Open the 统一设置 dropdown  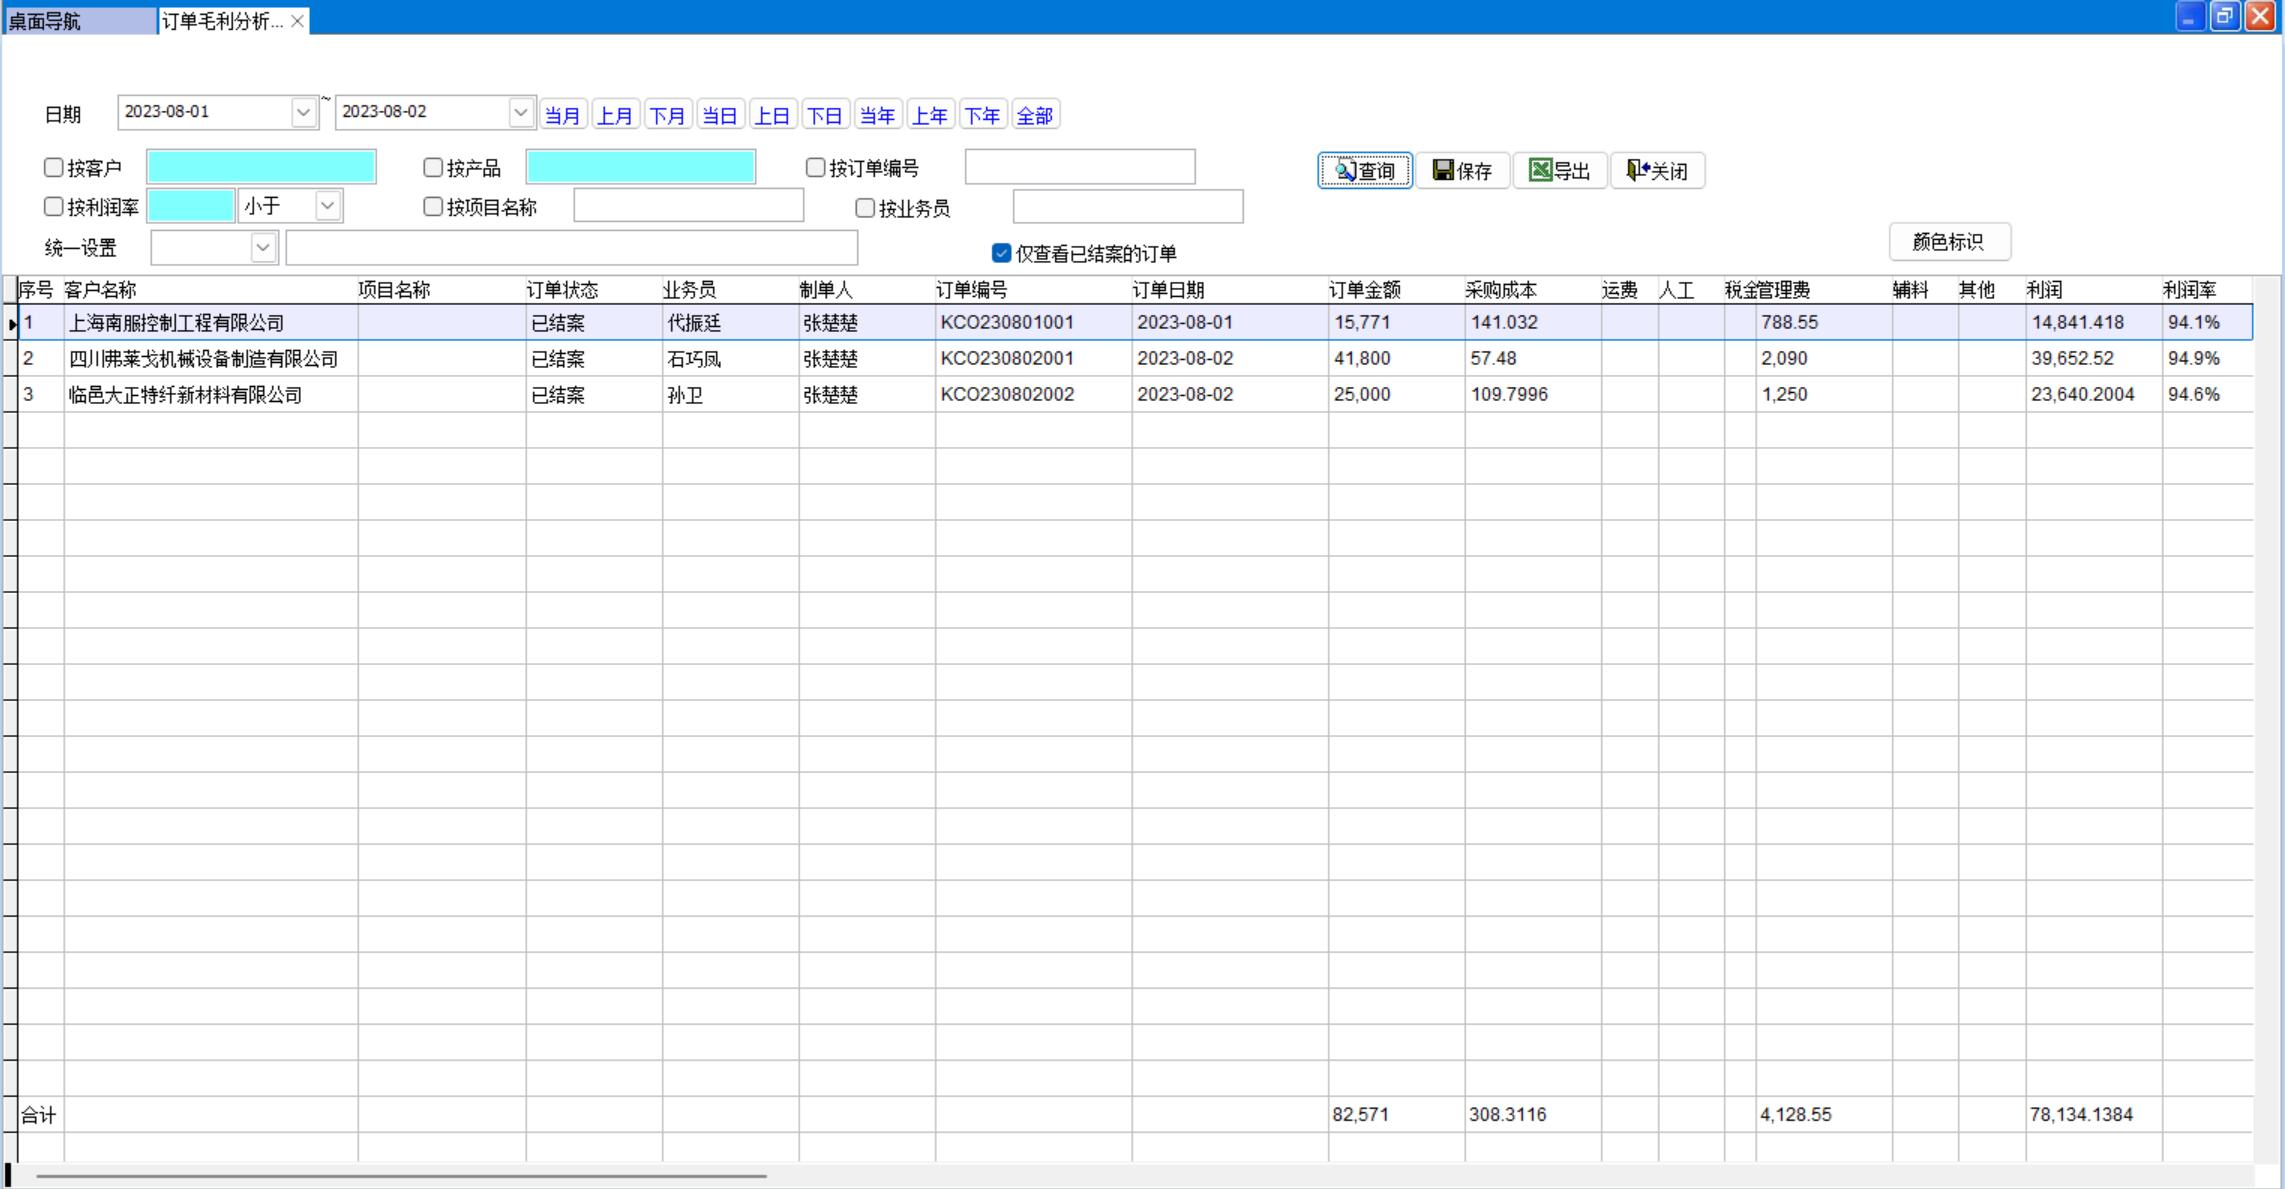pyautogui.click(x=262, y=247)
